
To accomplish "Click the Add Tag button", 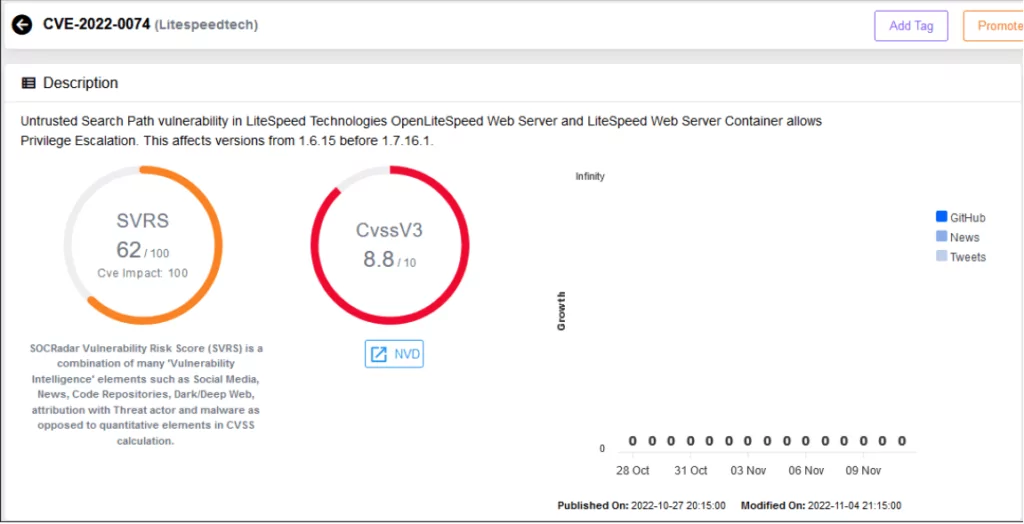I will click(x=911, y=26).
